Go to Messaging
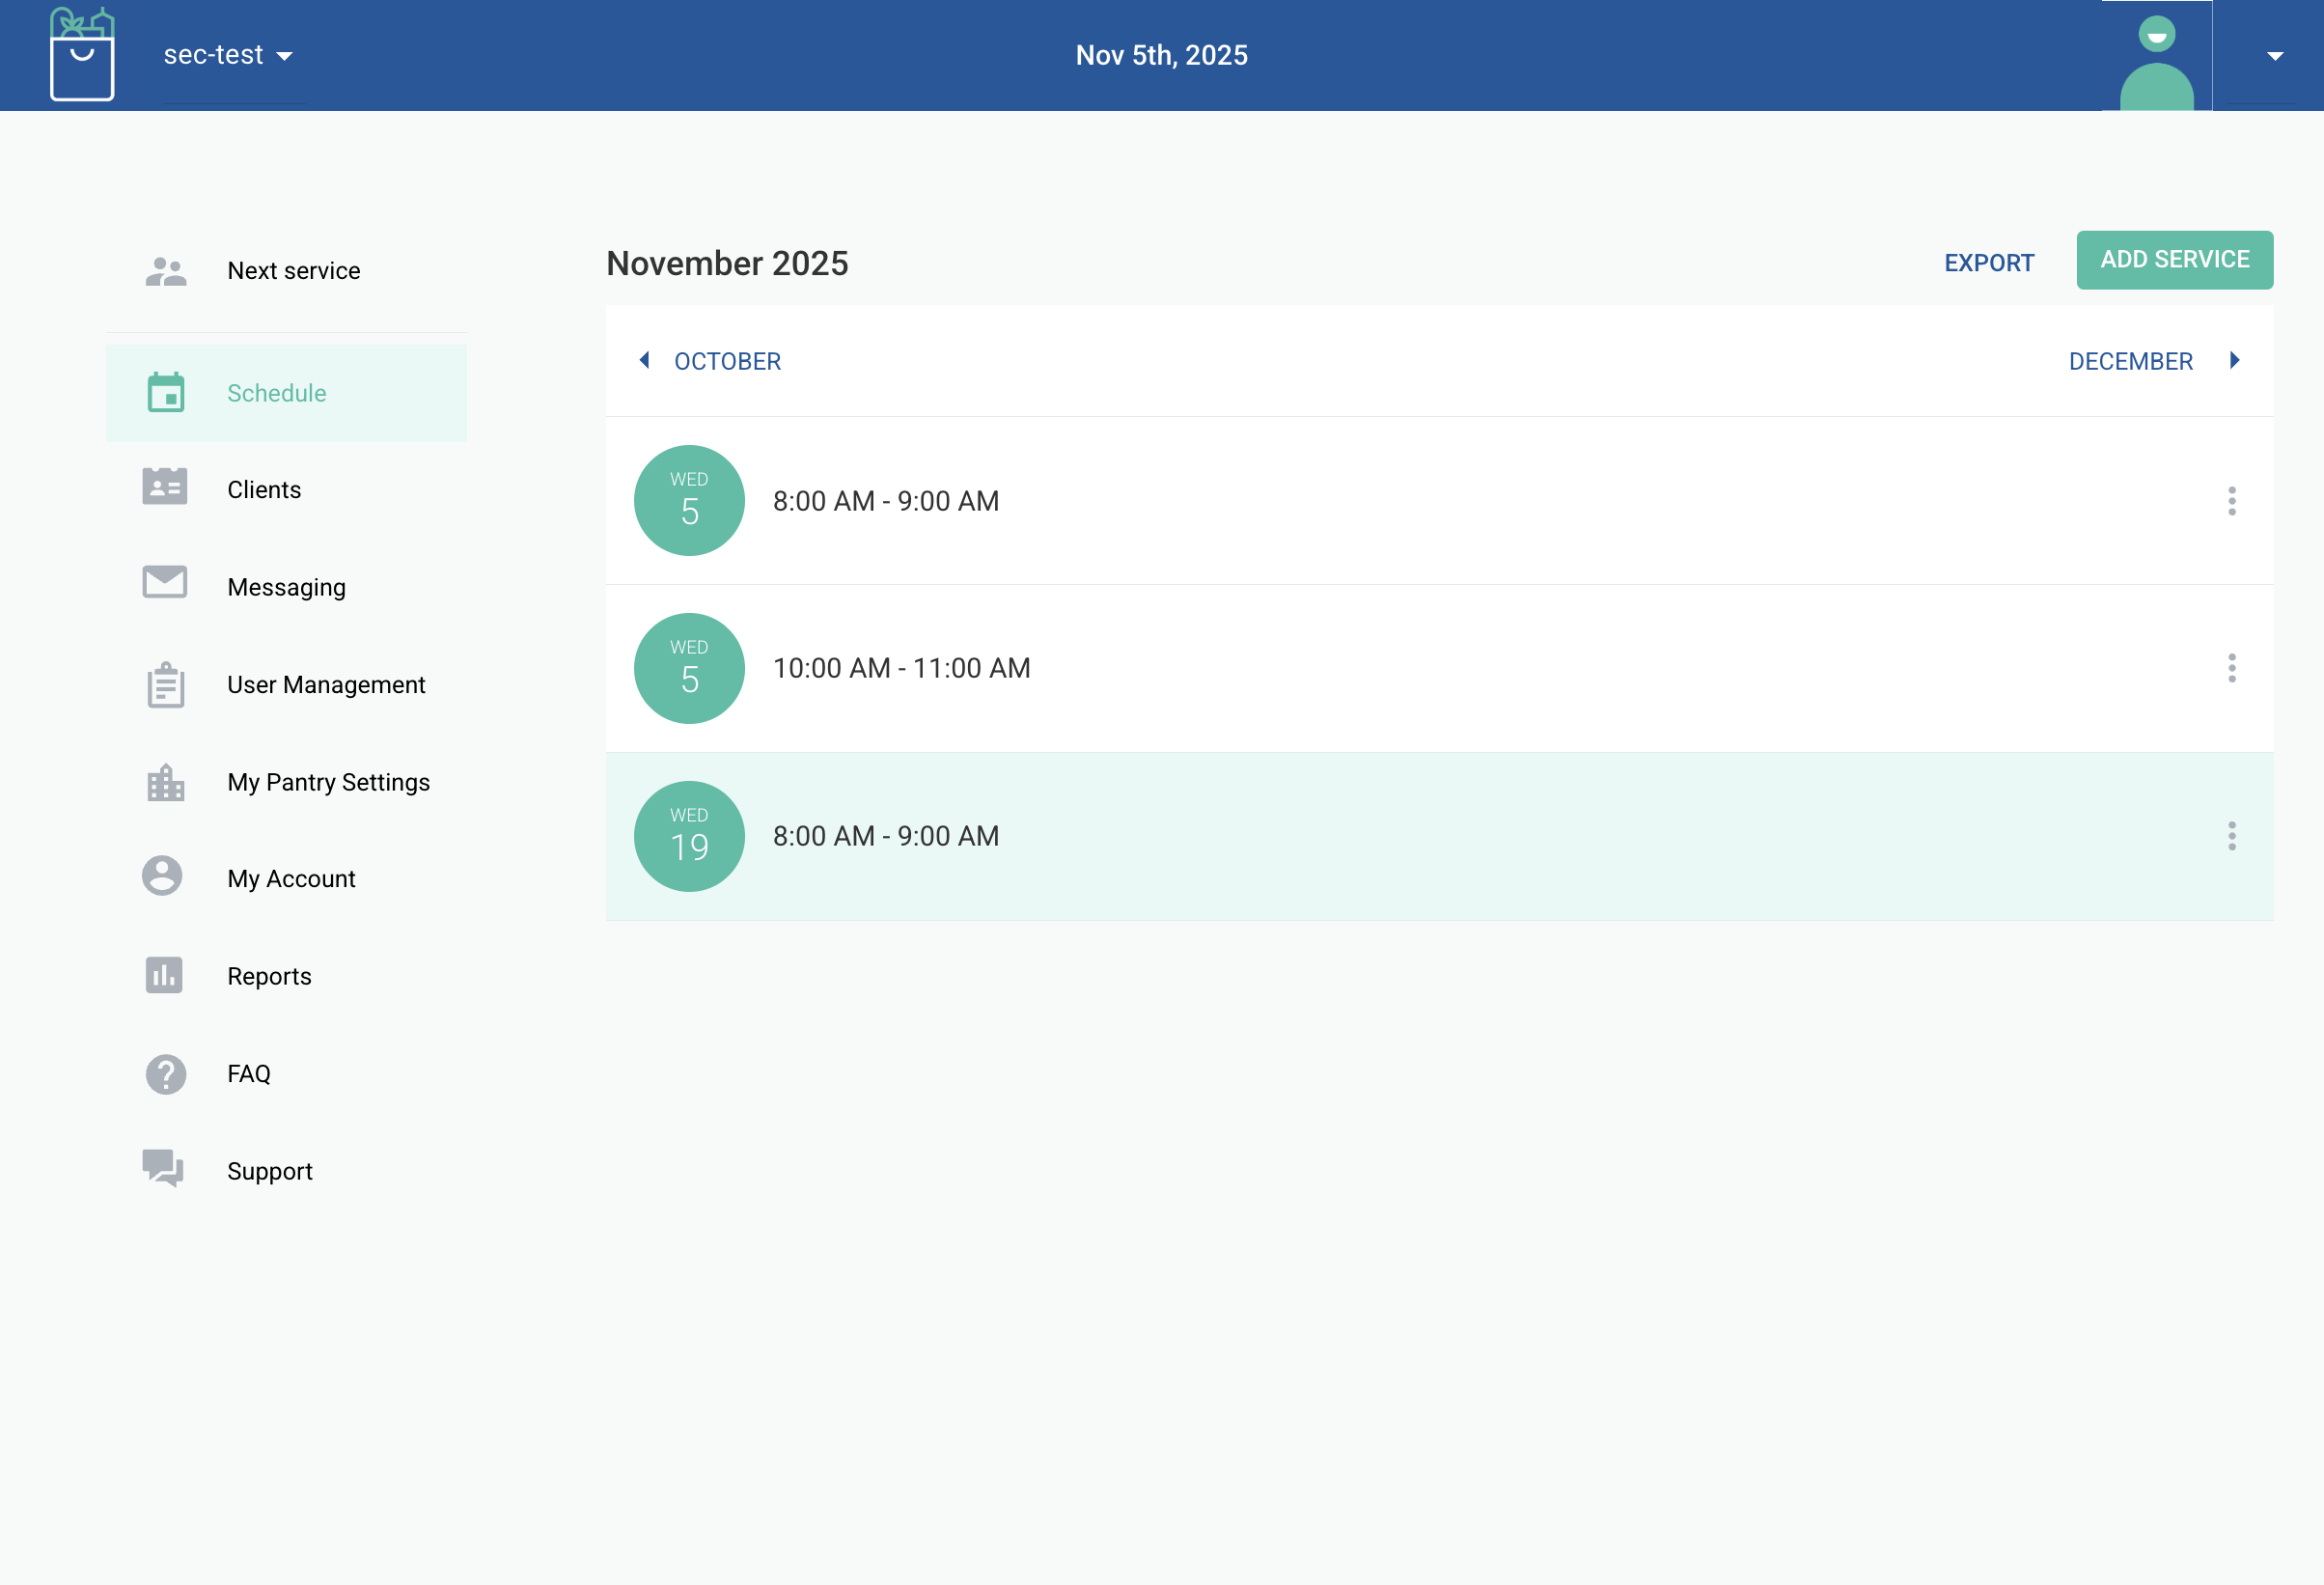 click(286, 587)
